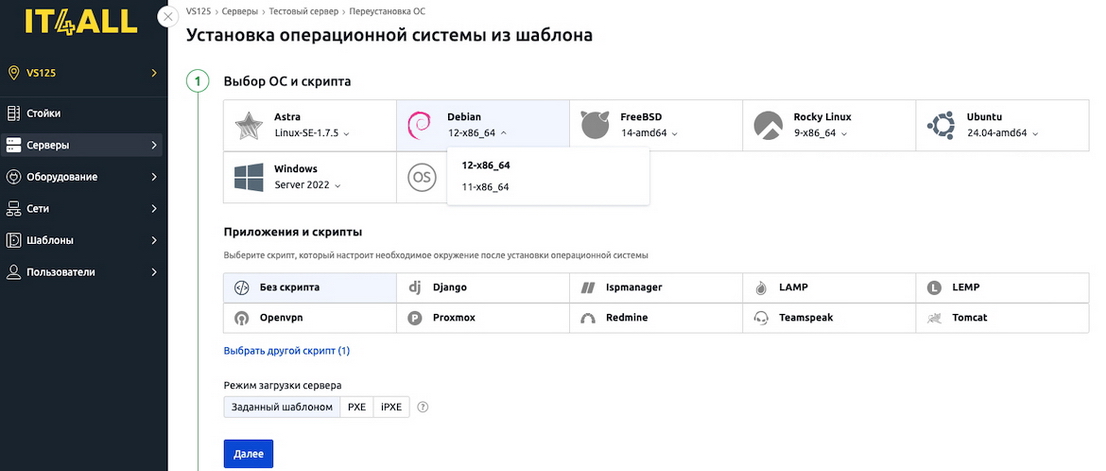Click the help question mark icon
The width and height of the screenshot is (1106, 471).
pos(423,407)
